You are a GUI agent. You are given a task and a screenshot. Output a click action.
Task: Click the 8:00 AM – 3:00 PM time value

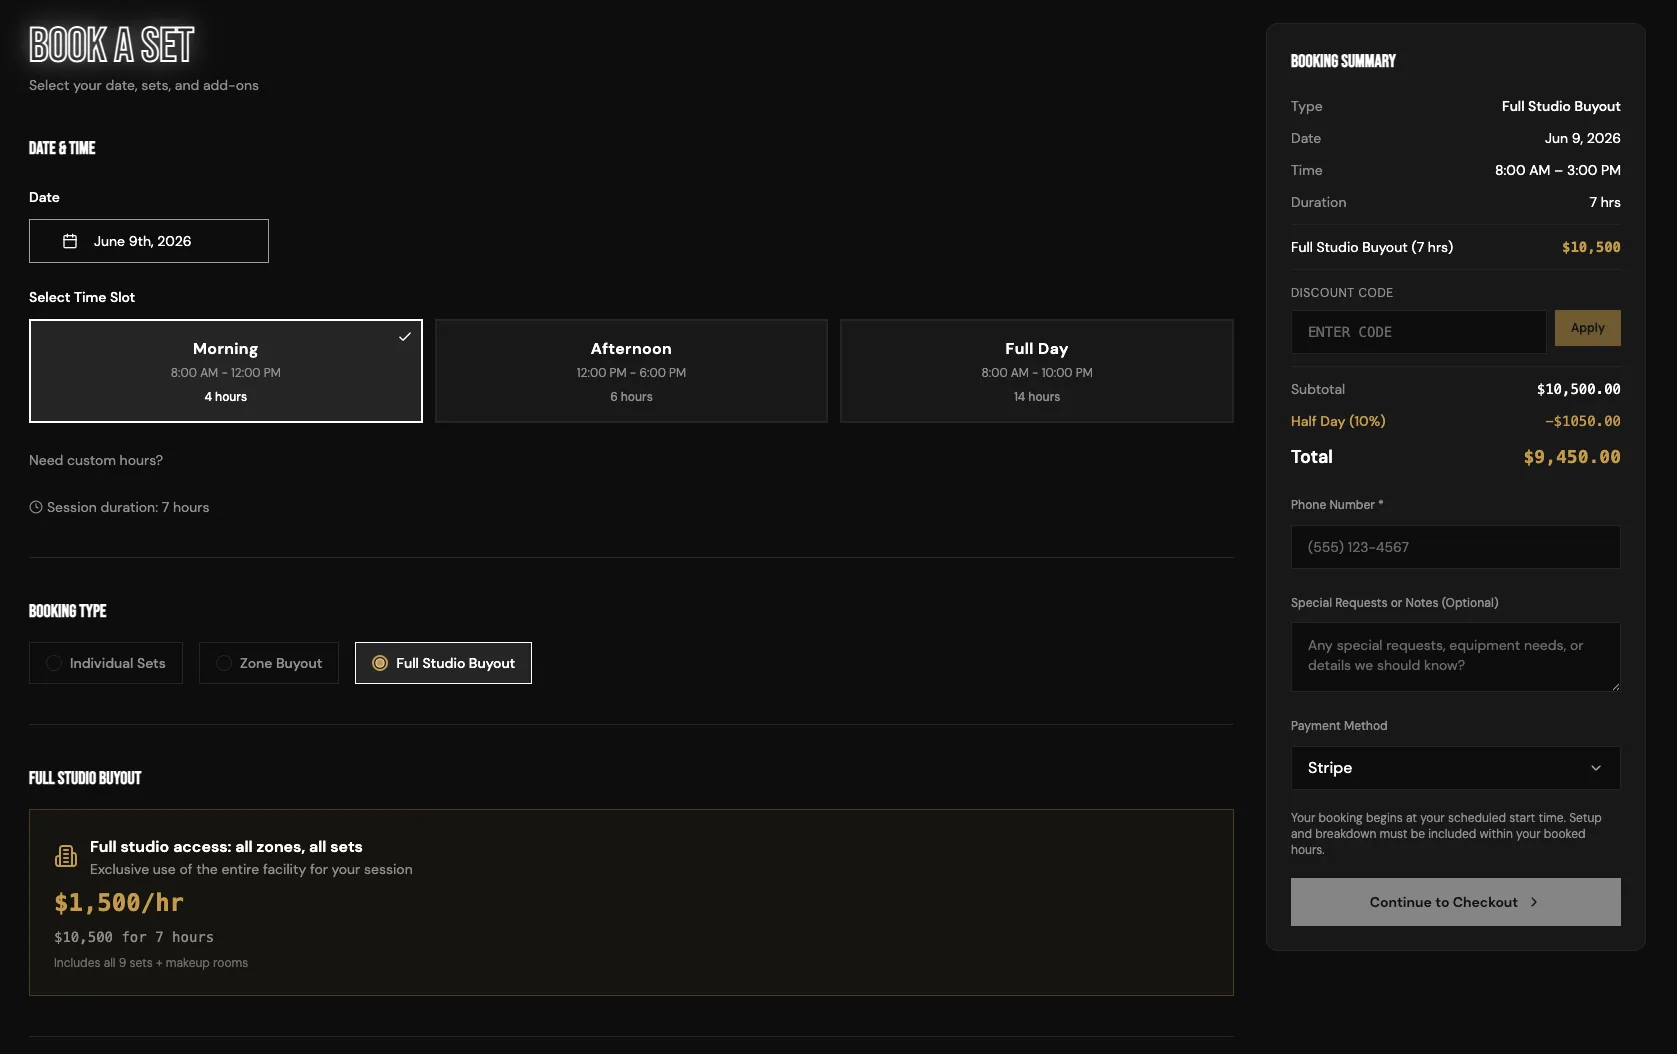(x=1558, y=170)
